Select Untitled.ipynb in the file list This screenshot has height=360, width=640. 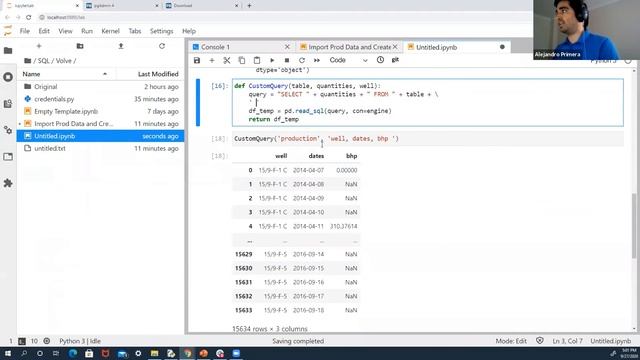click(100, 136)
